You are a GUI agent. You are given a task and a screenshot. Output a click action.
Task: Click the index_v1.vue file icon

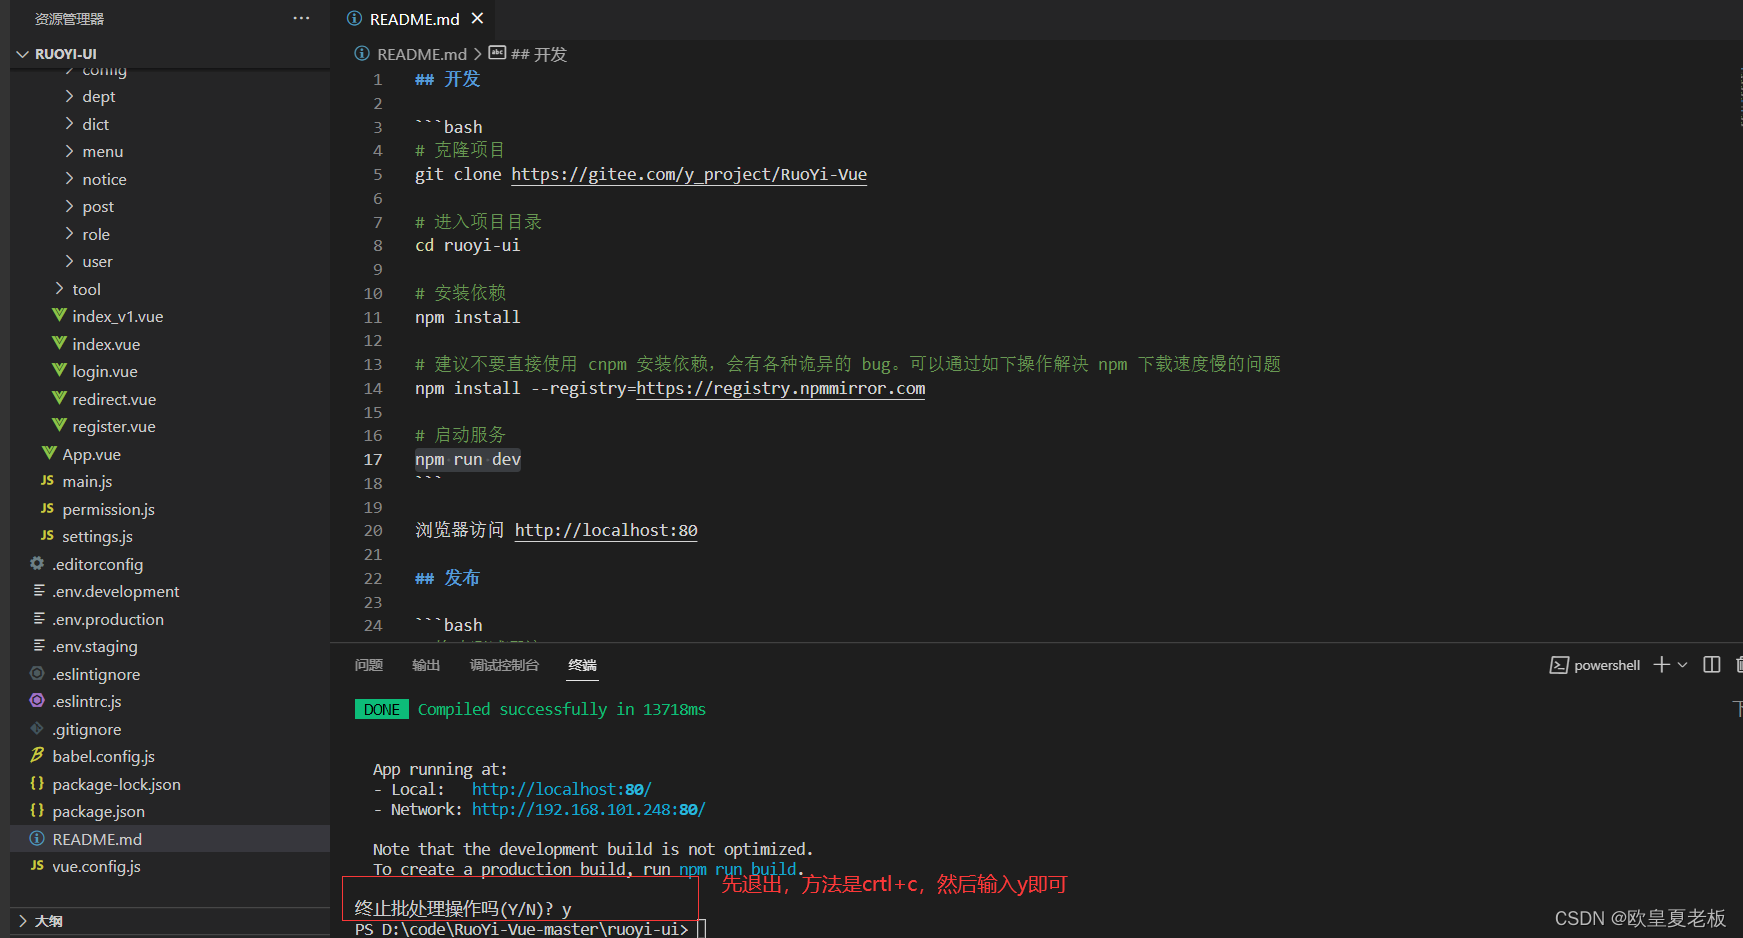pos(59,316)
